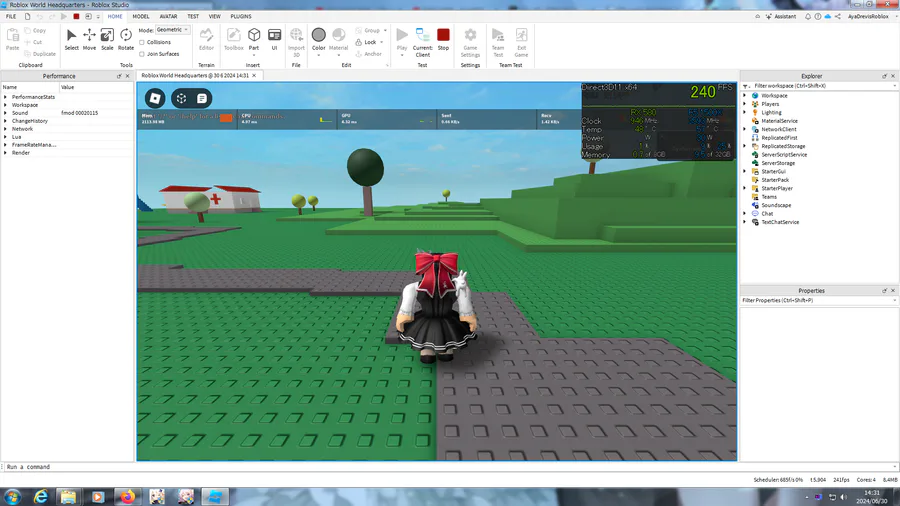
Task: Insert a new Part
Action: [254, 40]
